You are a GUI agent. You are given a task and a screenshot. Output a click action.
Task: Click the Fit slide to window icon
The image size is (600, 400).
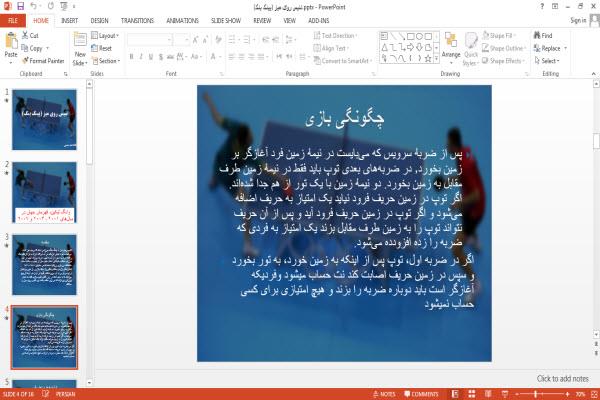594,394
